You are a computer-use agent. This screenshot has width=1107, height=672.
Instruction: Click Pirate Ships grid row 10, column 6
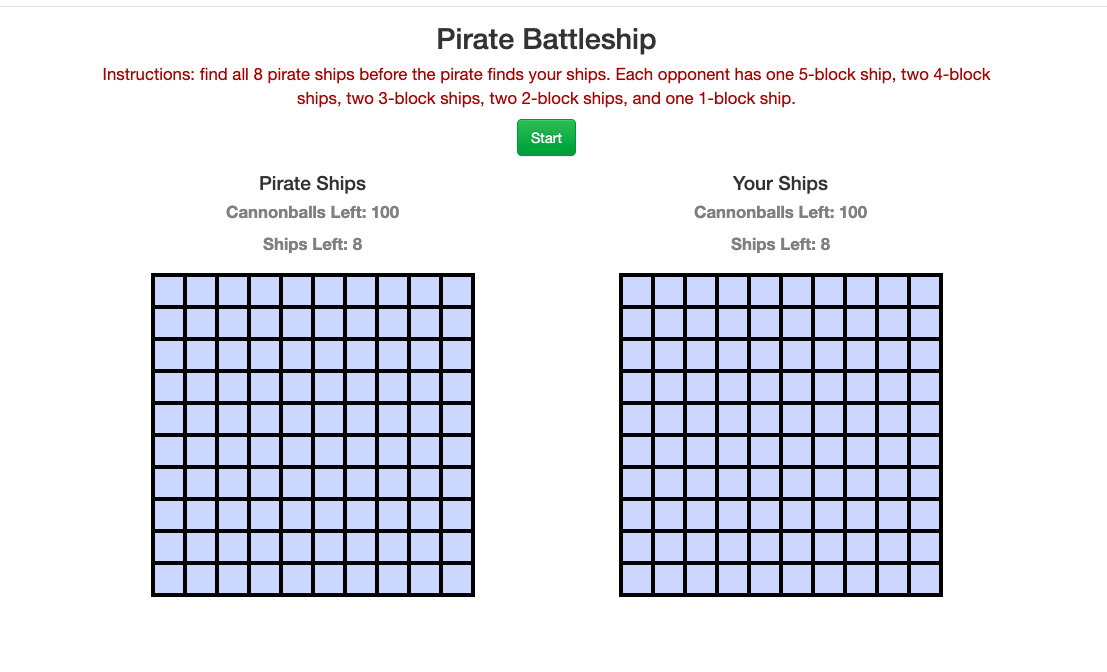(329, 579)
